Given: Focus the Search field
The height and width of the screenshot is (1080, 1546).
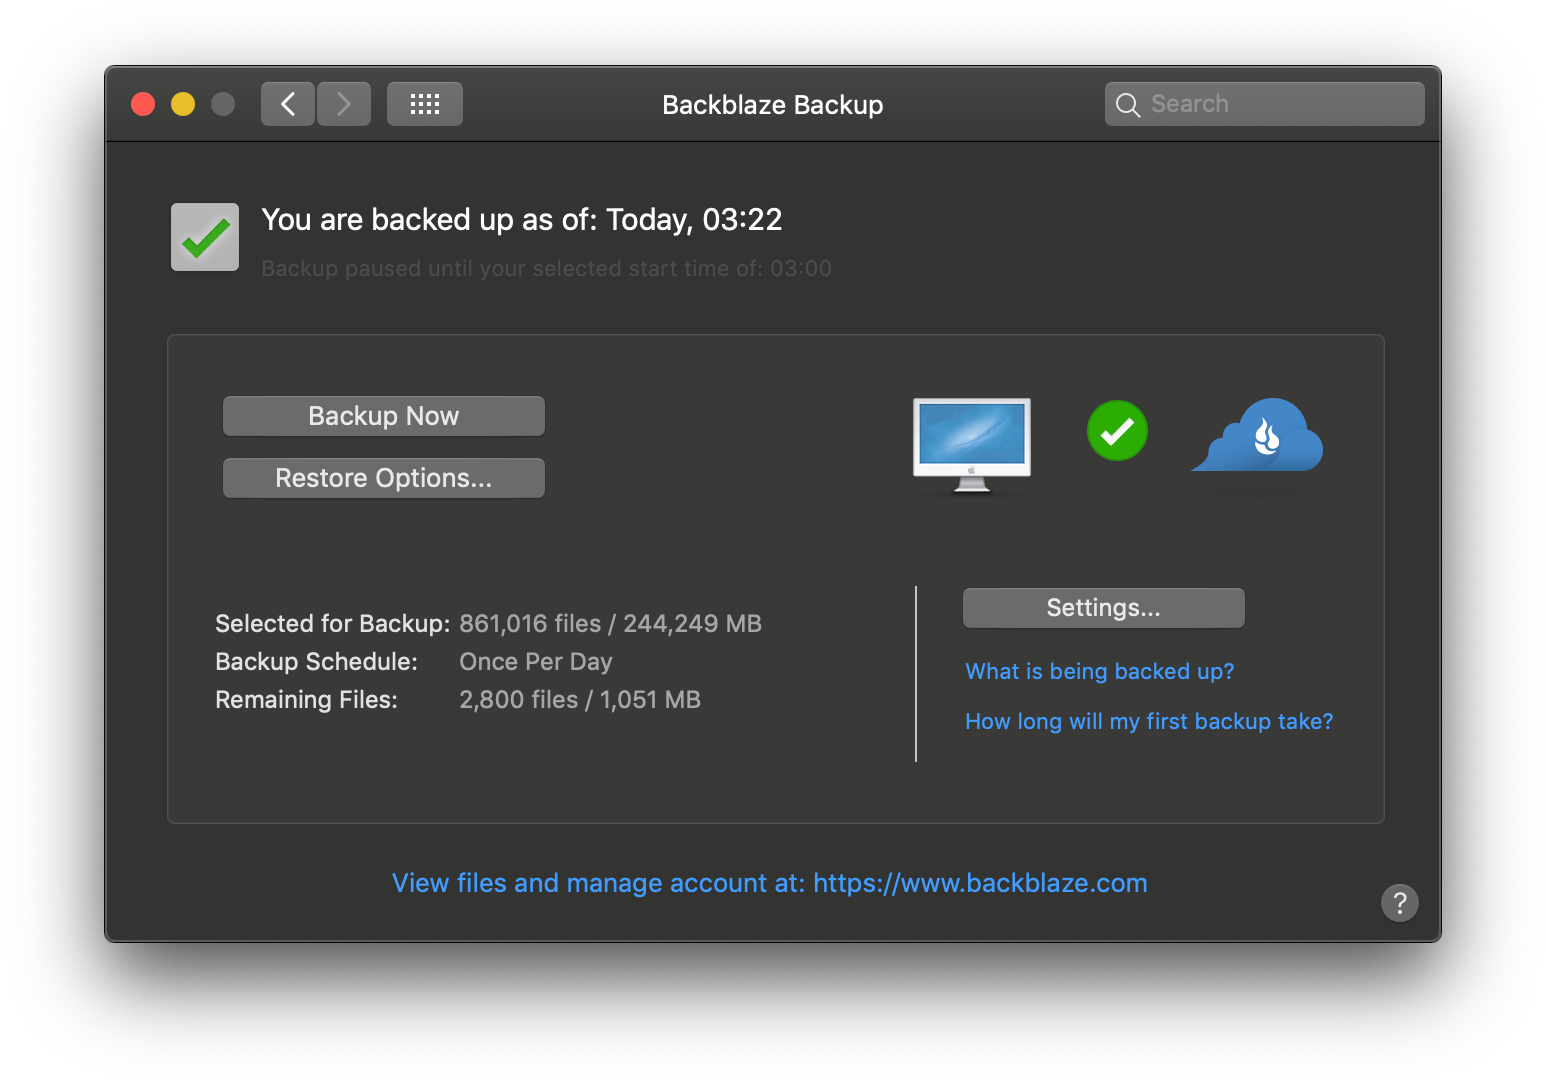Looking at the screenshot, I should tap(1265, 104).
